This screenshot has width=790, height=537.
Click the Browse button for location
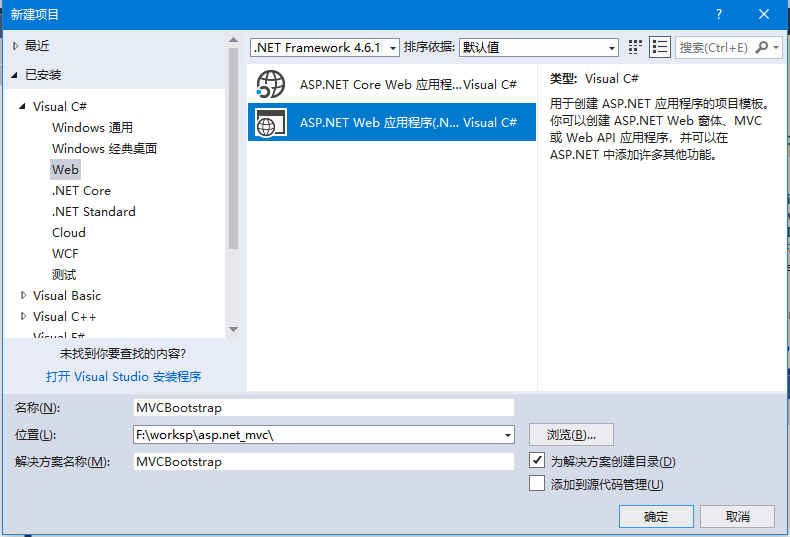click(571, 435)
